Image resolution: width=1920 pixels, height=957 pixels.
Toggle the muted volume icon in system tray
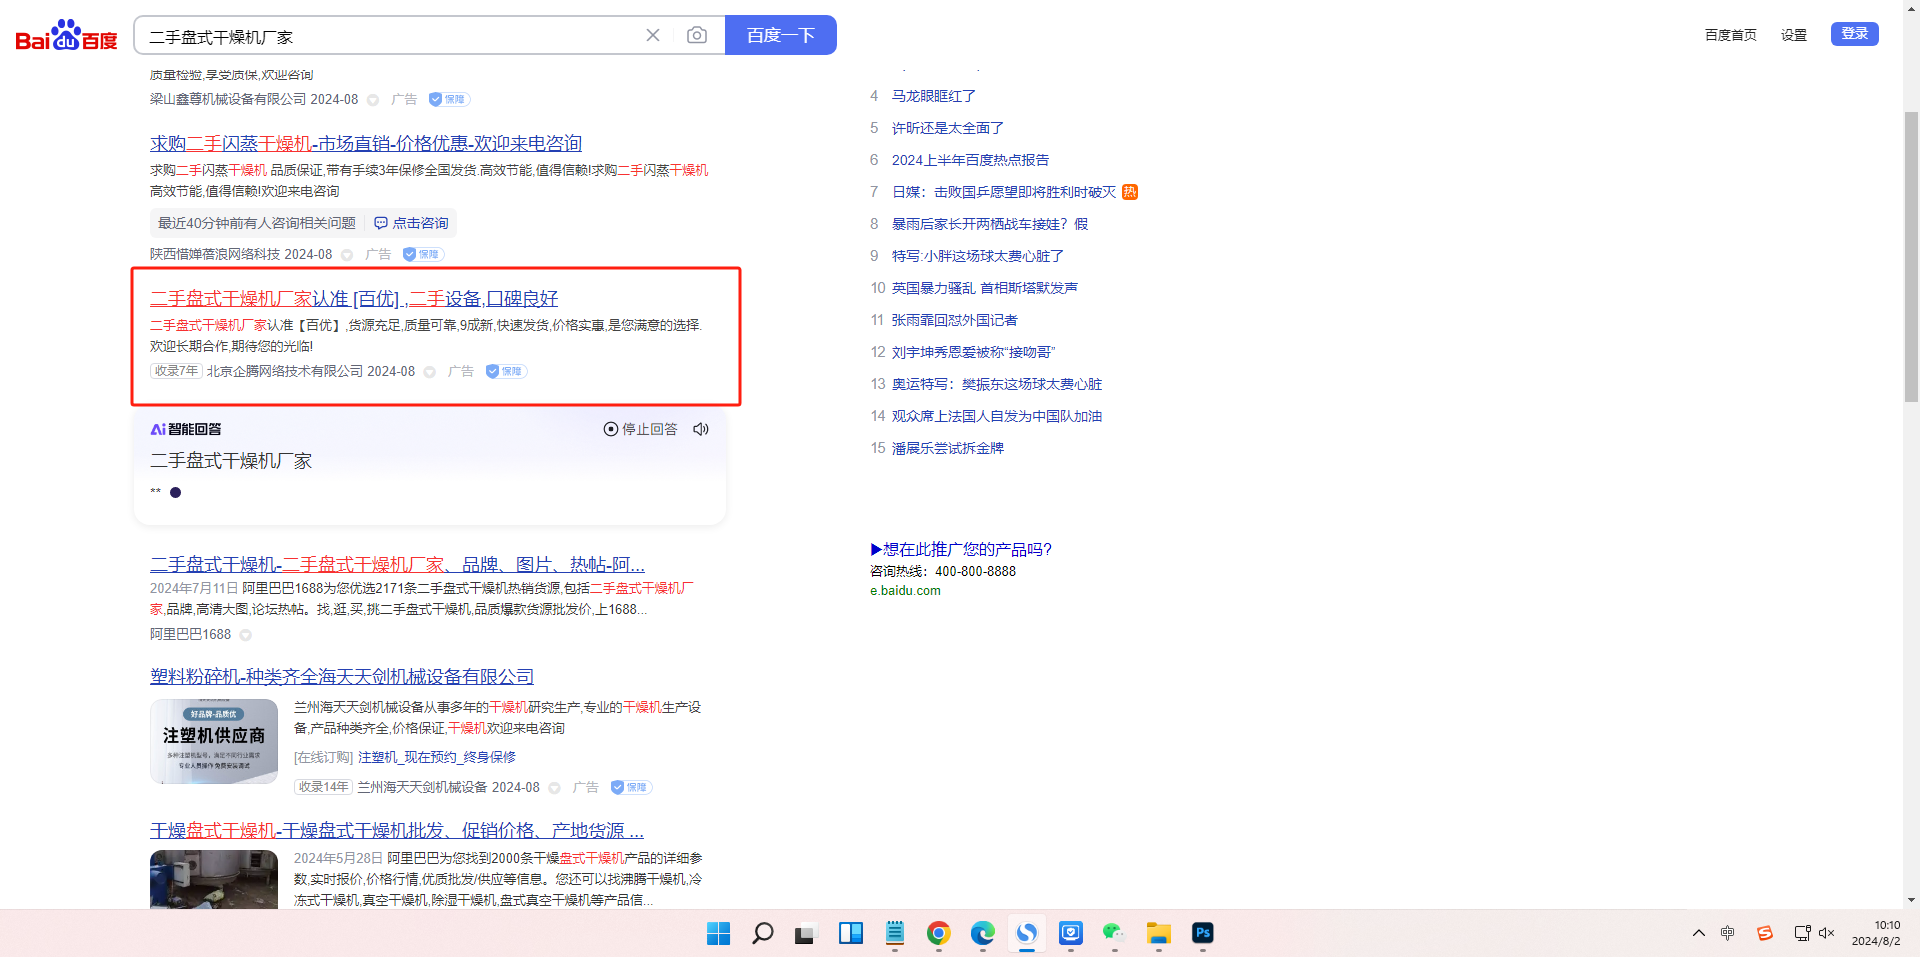click(x=1827, y=933)
